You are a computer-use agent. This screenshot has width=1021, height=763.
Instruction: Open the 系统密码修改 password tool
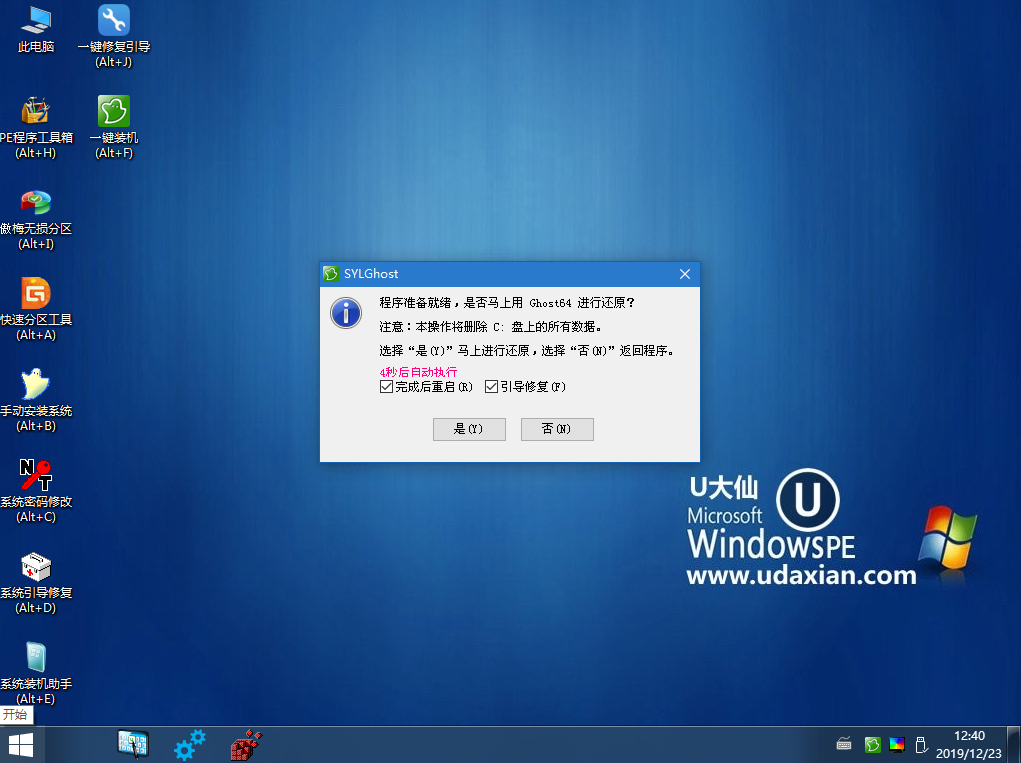click(x=36, y=476)
